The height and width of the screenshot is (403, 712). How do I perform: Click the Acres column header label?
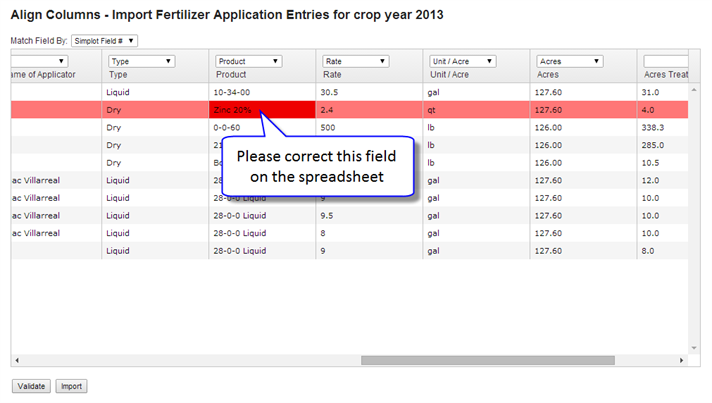point(548,74)
